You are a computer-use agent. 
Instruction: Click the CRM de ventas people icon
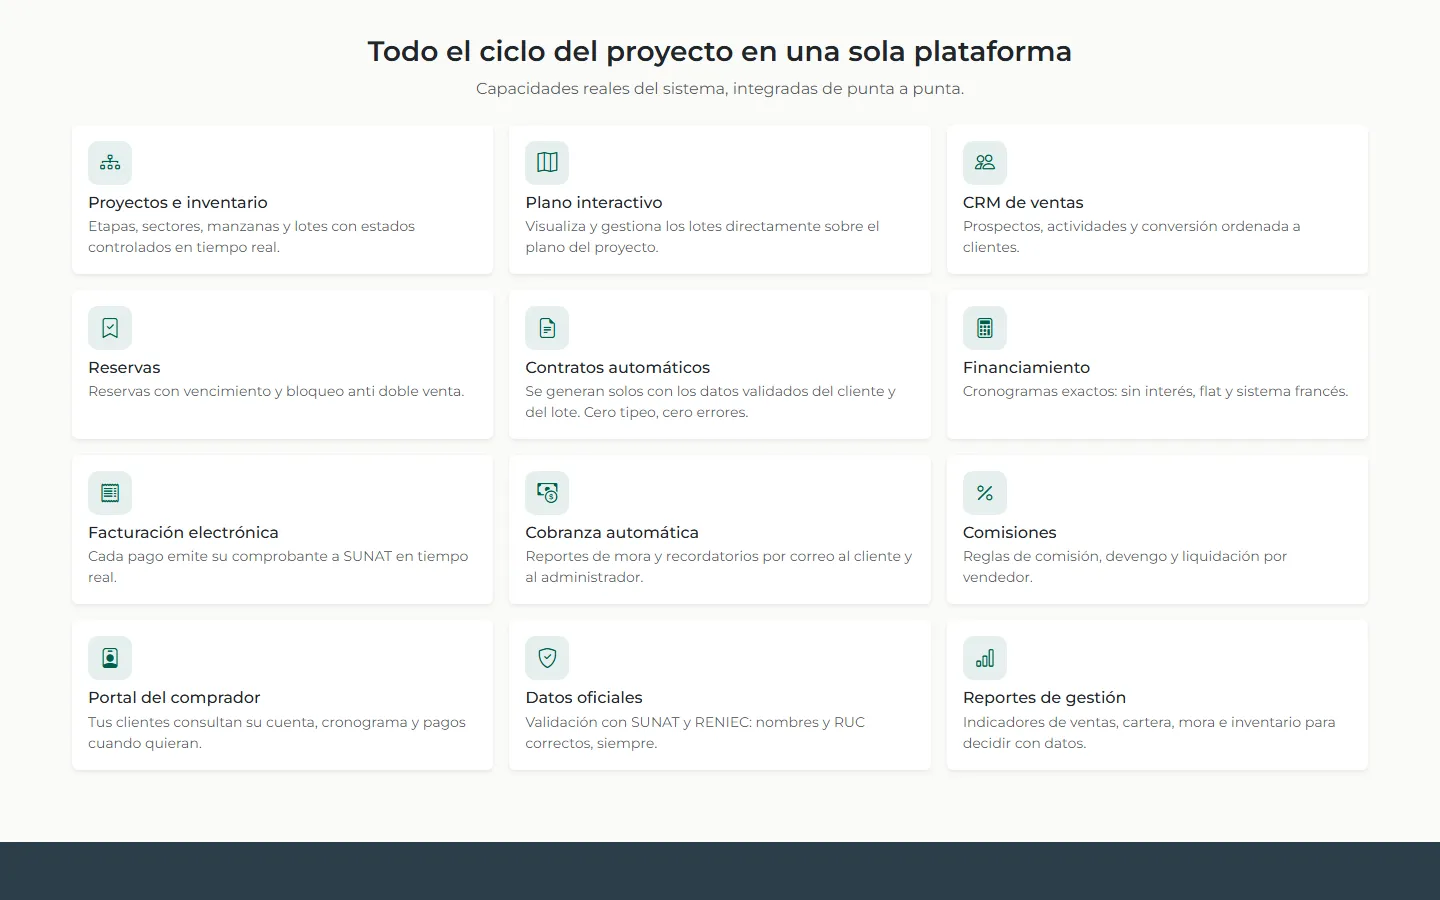[985, 163]
